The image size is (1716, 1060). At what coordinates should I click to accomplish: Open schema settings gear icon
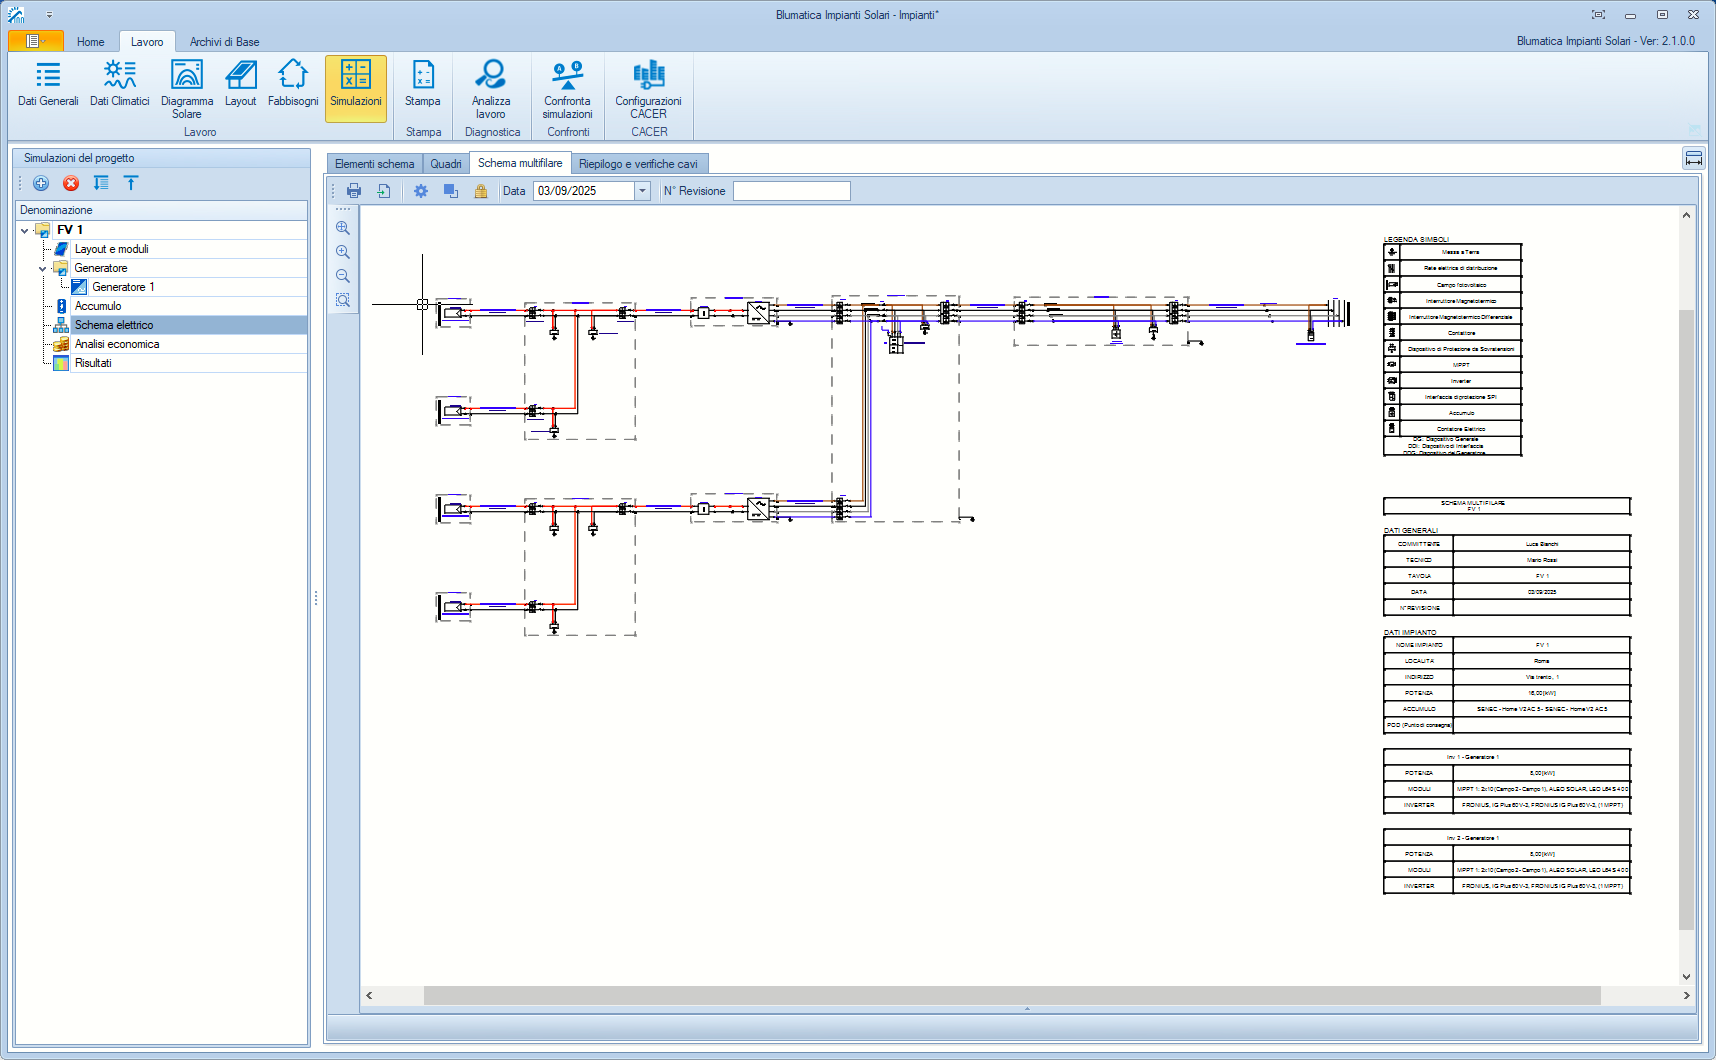click(x=421, y=191)
